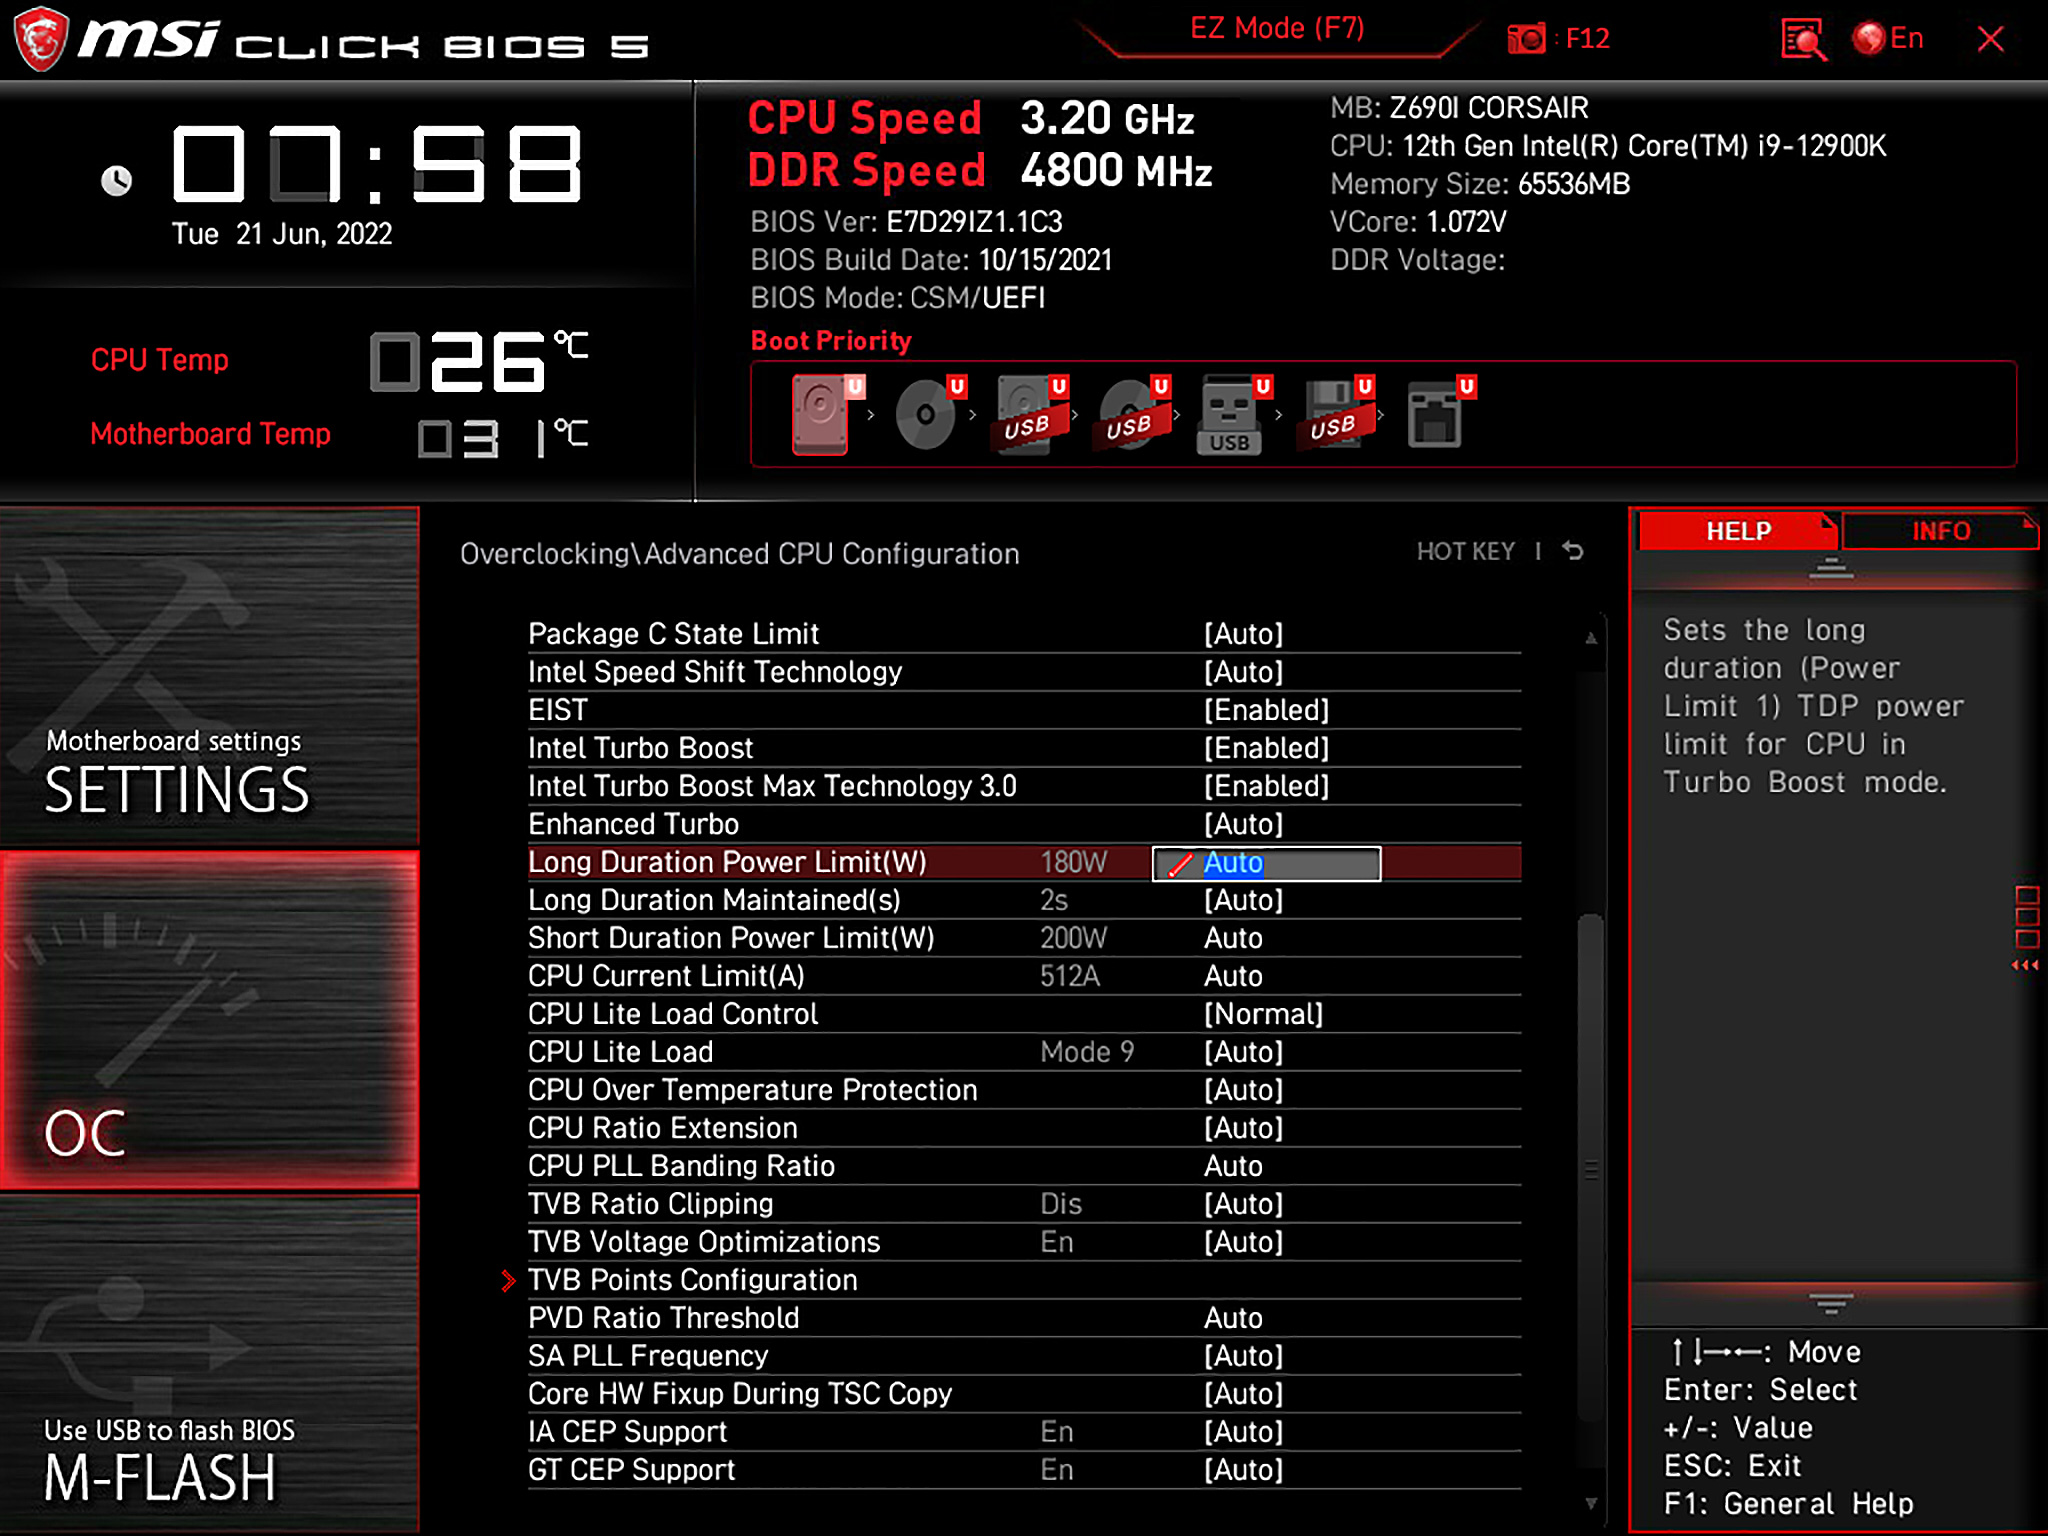The image size is (2048, 1536).
Task: Switch to EZ Mode (F7)
Action: (x=1276, y=29)
